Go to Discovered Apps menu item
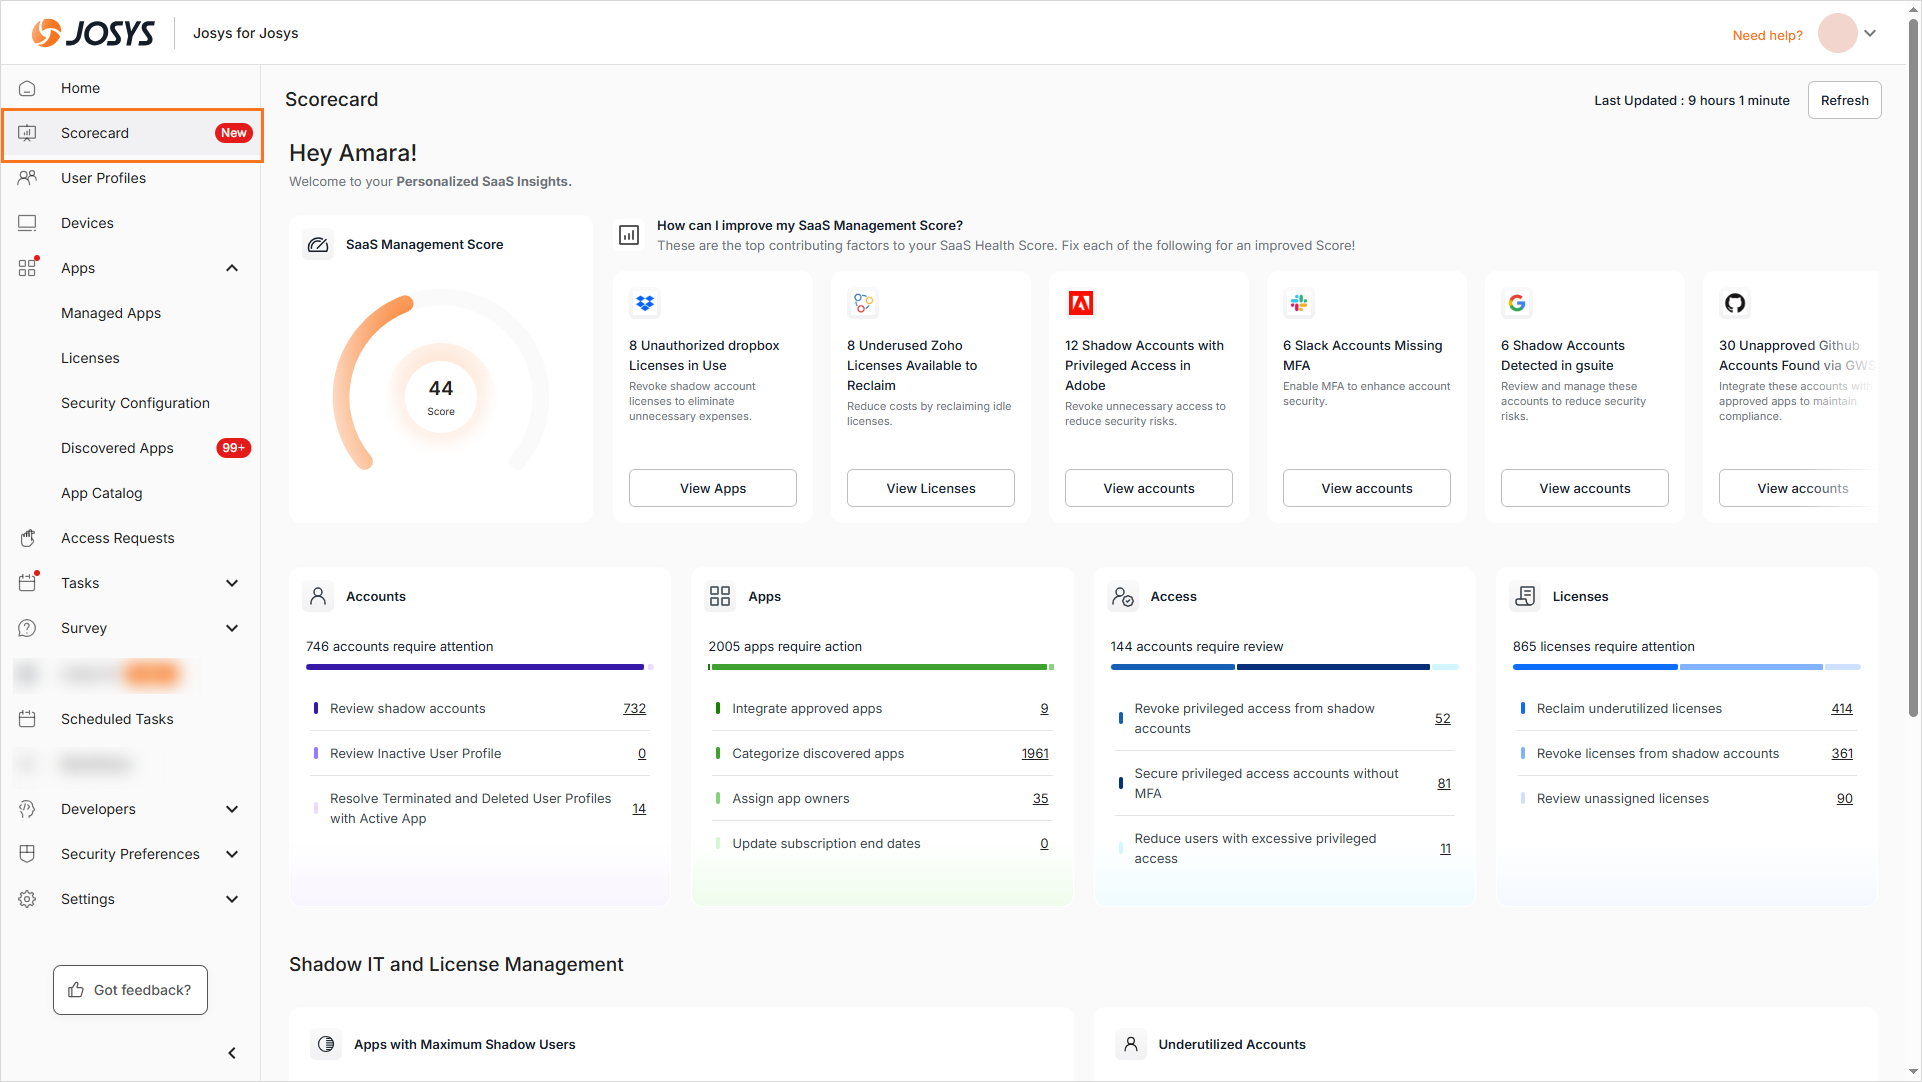Screen dimensions: 1922x1082 point(117,448)
